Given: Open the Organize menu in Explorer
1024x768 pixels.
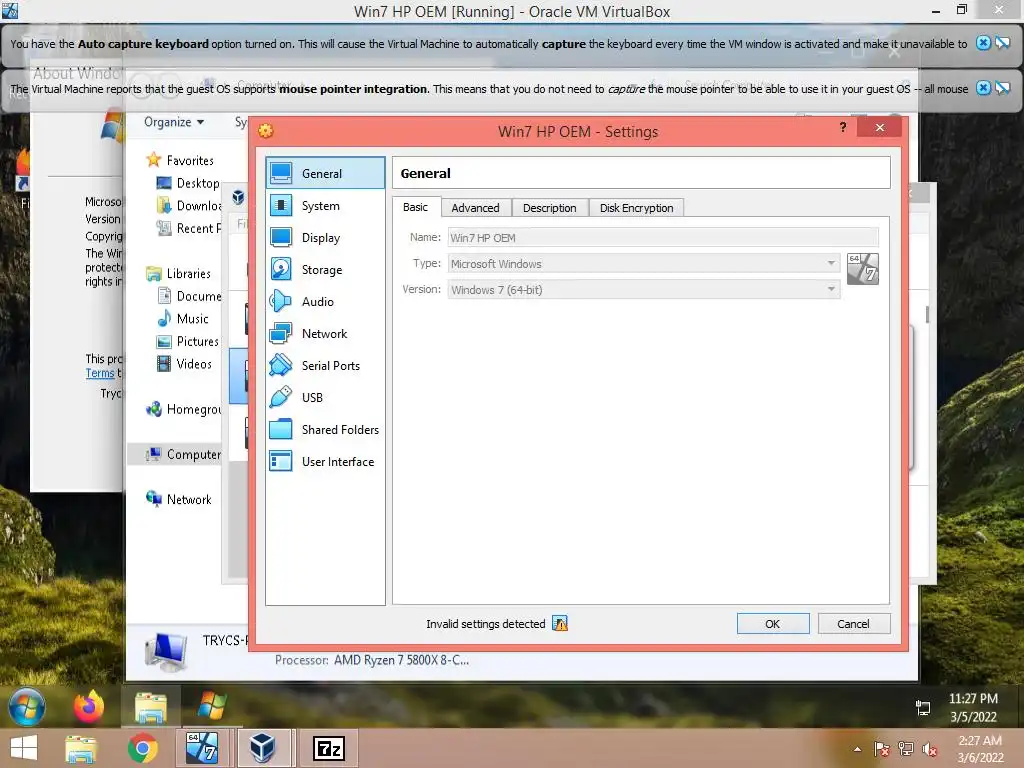Looking at the screenshot, I should [x=174, y=122].
